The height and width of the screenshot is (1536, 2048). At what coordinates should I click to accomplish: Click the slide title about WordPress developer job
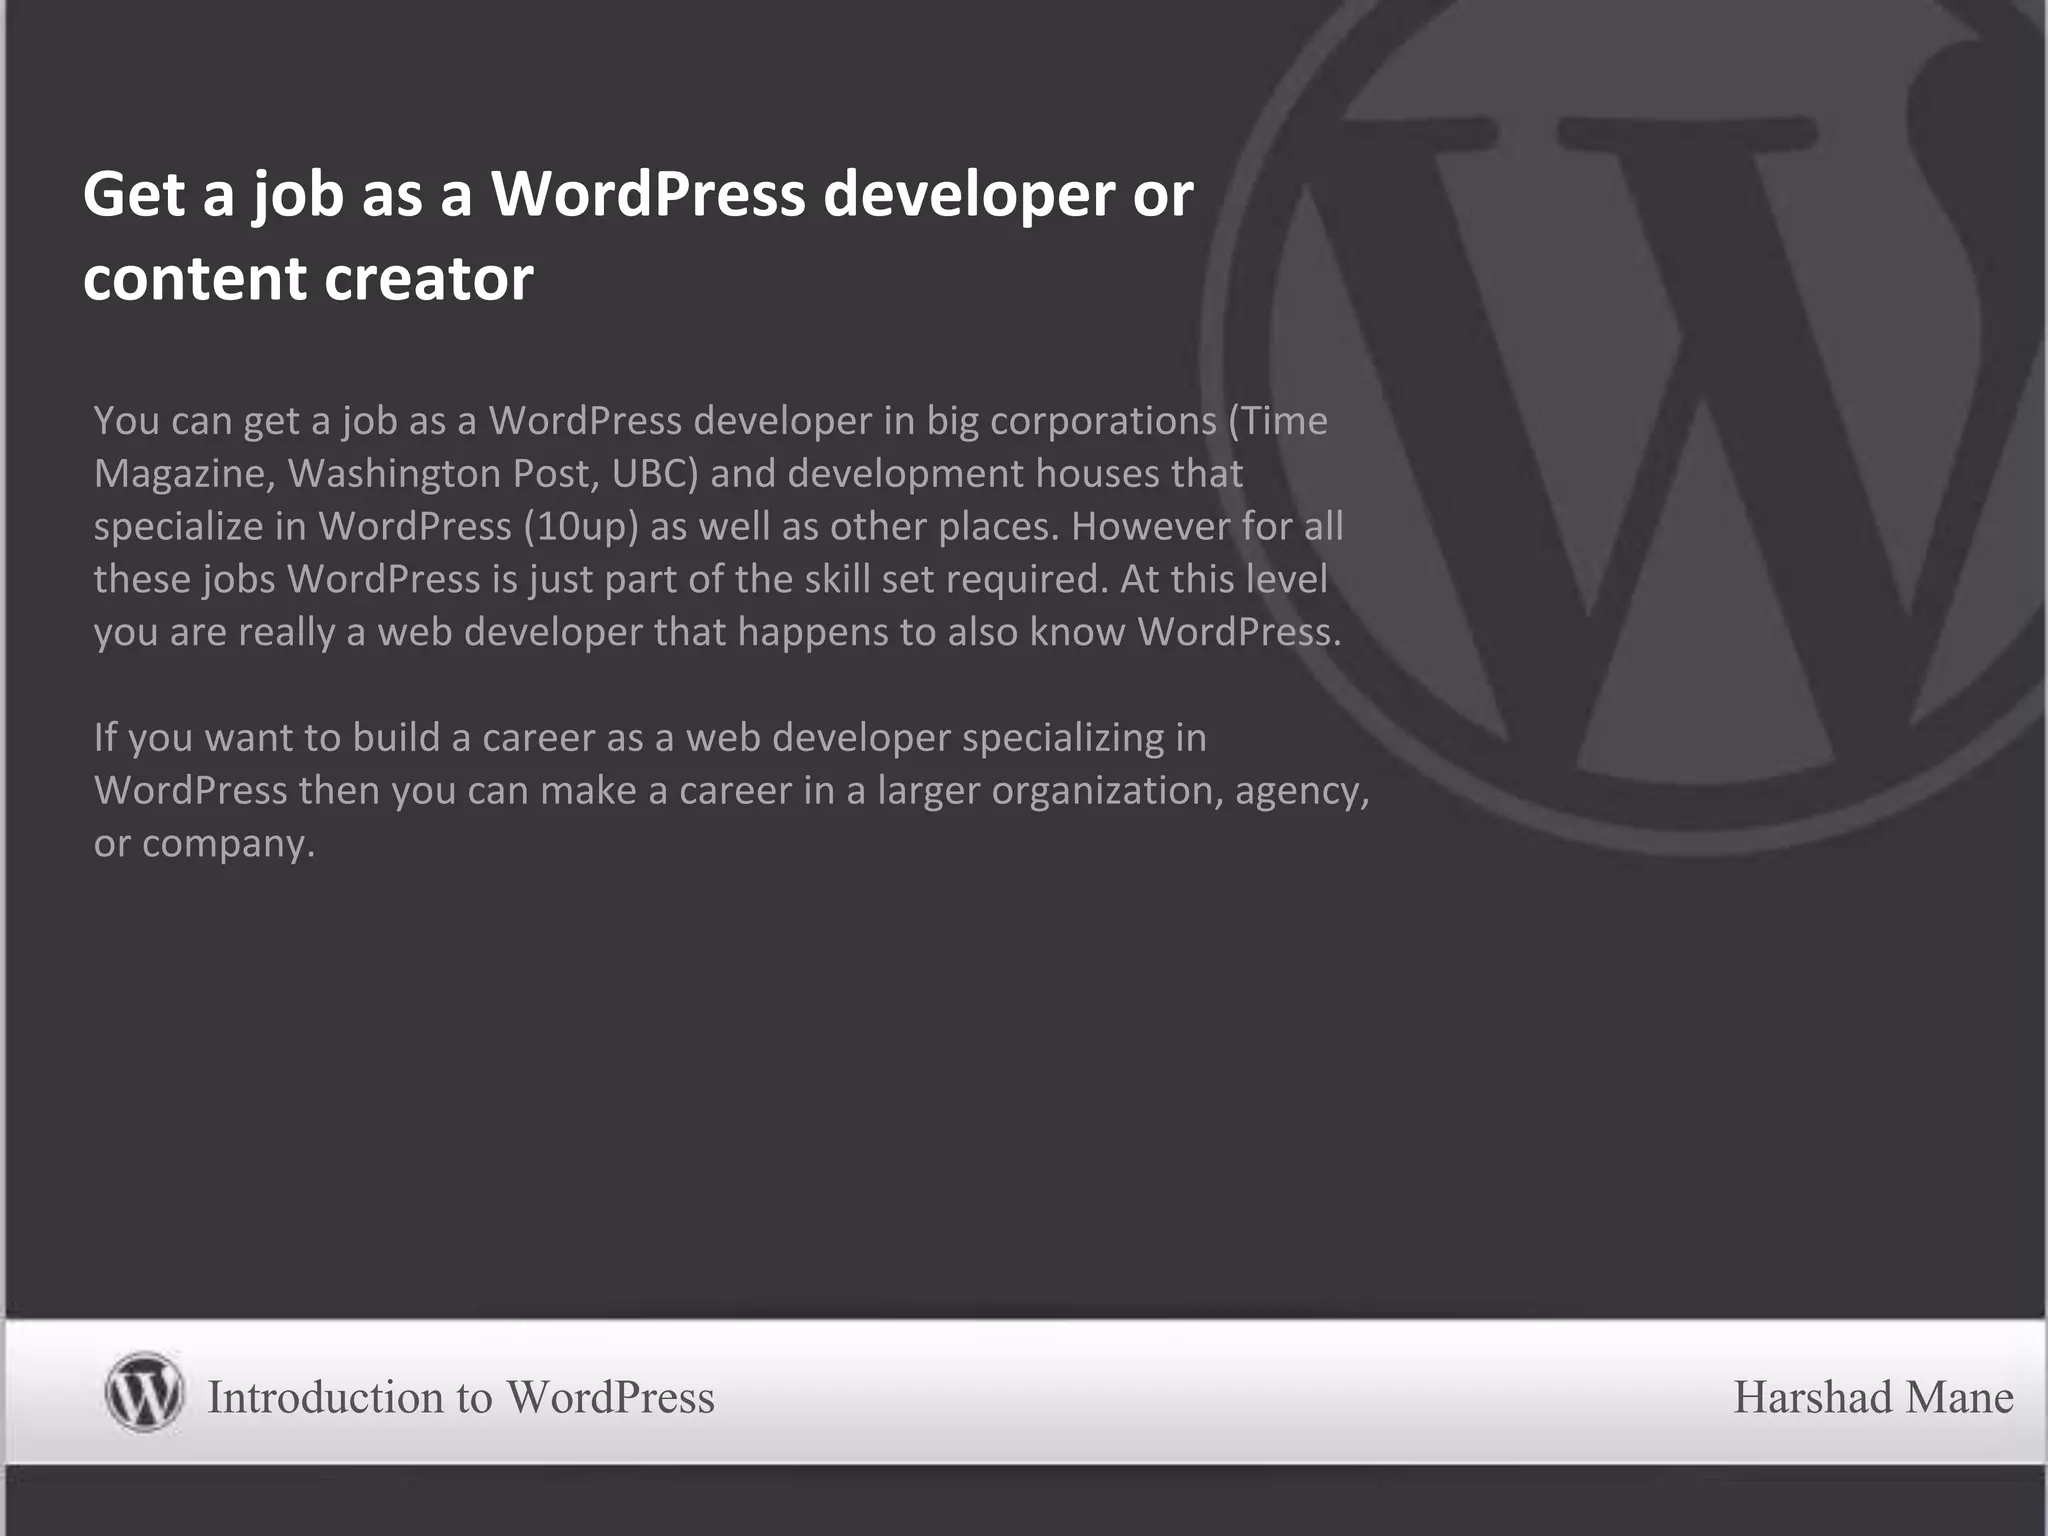(x=638, y=235)
